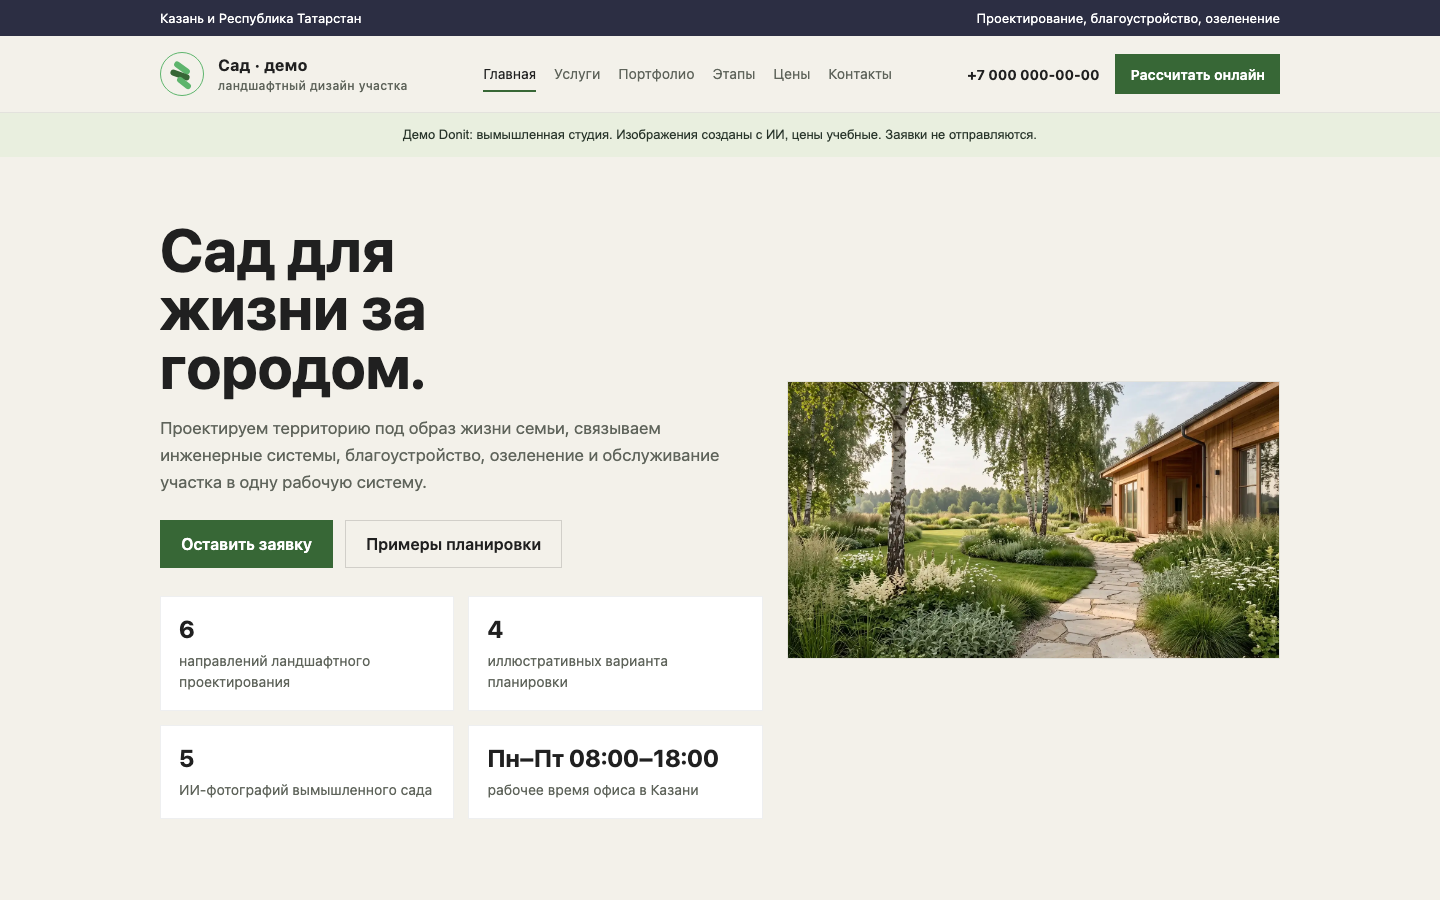
Task: Open Примеры планировки button
Action: [x=453, y=544]
